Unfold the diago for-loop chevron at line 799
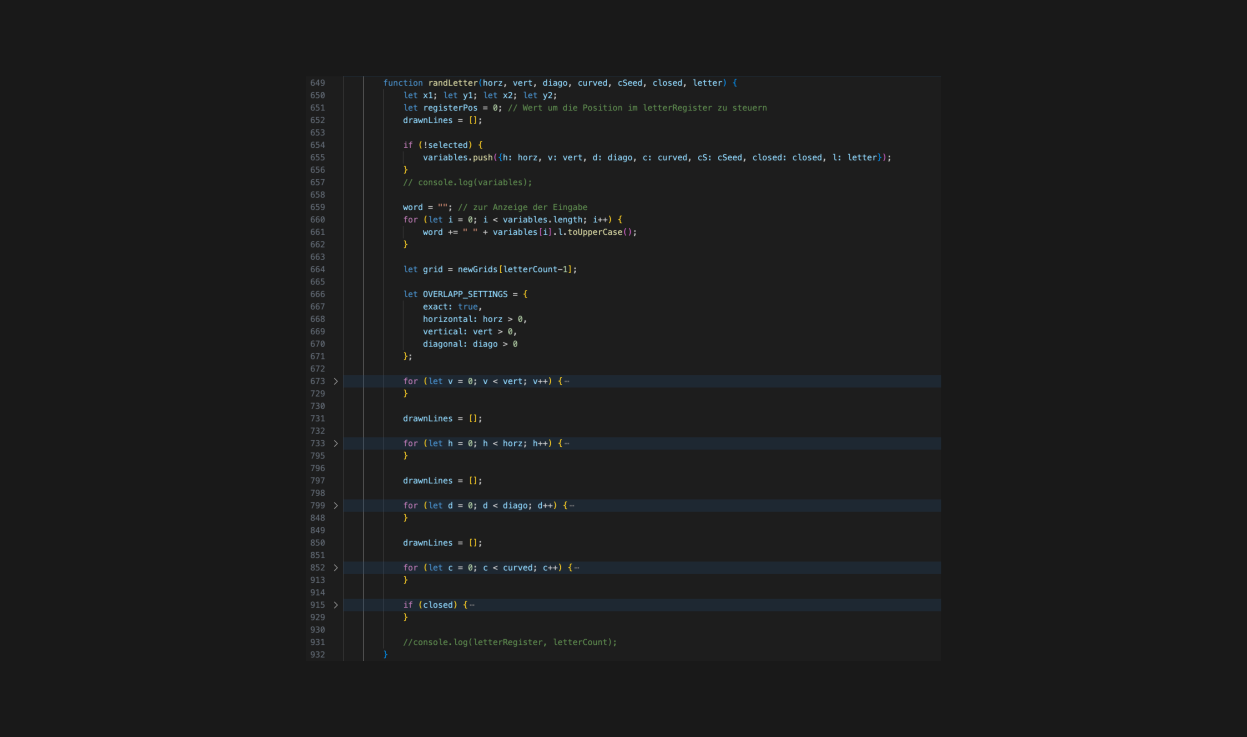The width and height of the screenshot is (1247, 737). pos(336,506)
